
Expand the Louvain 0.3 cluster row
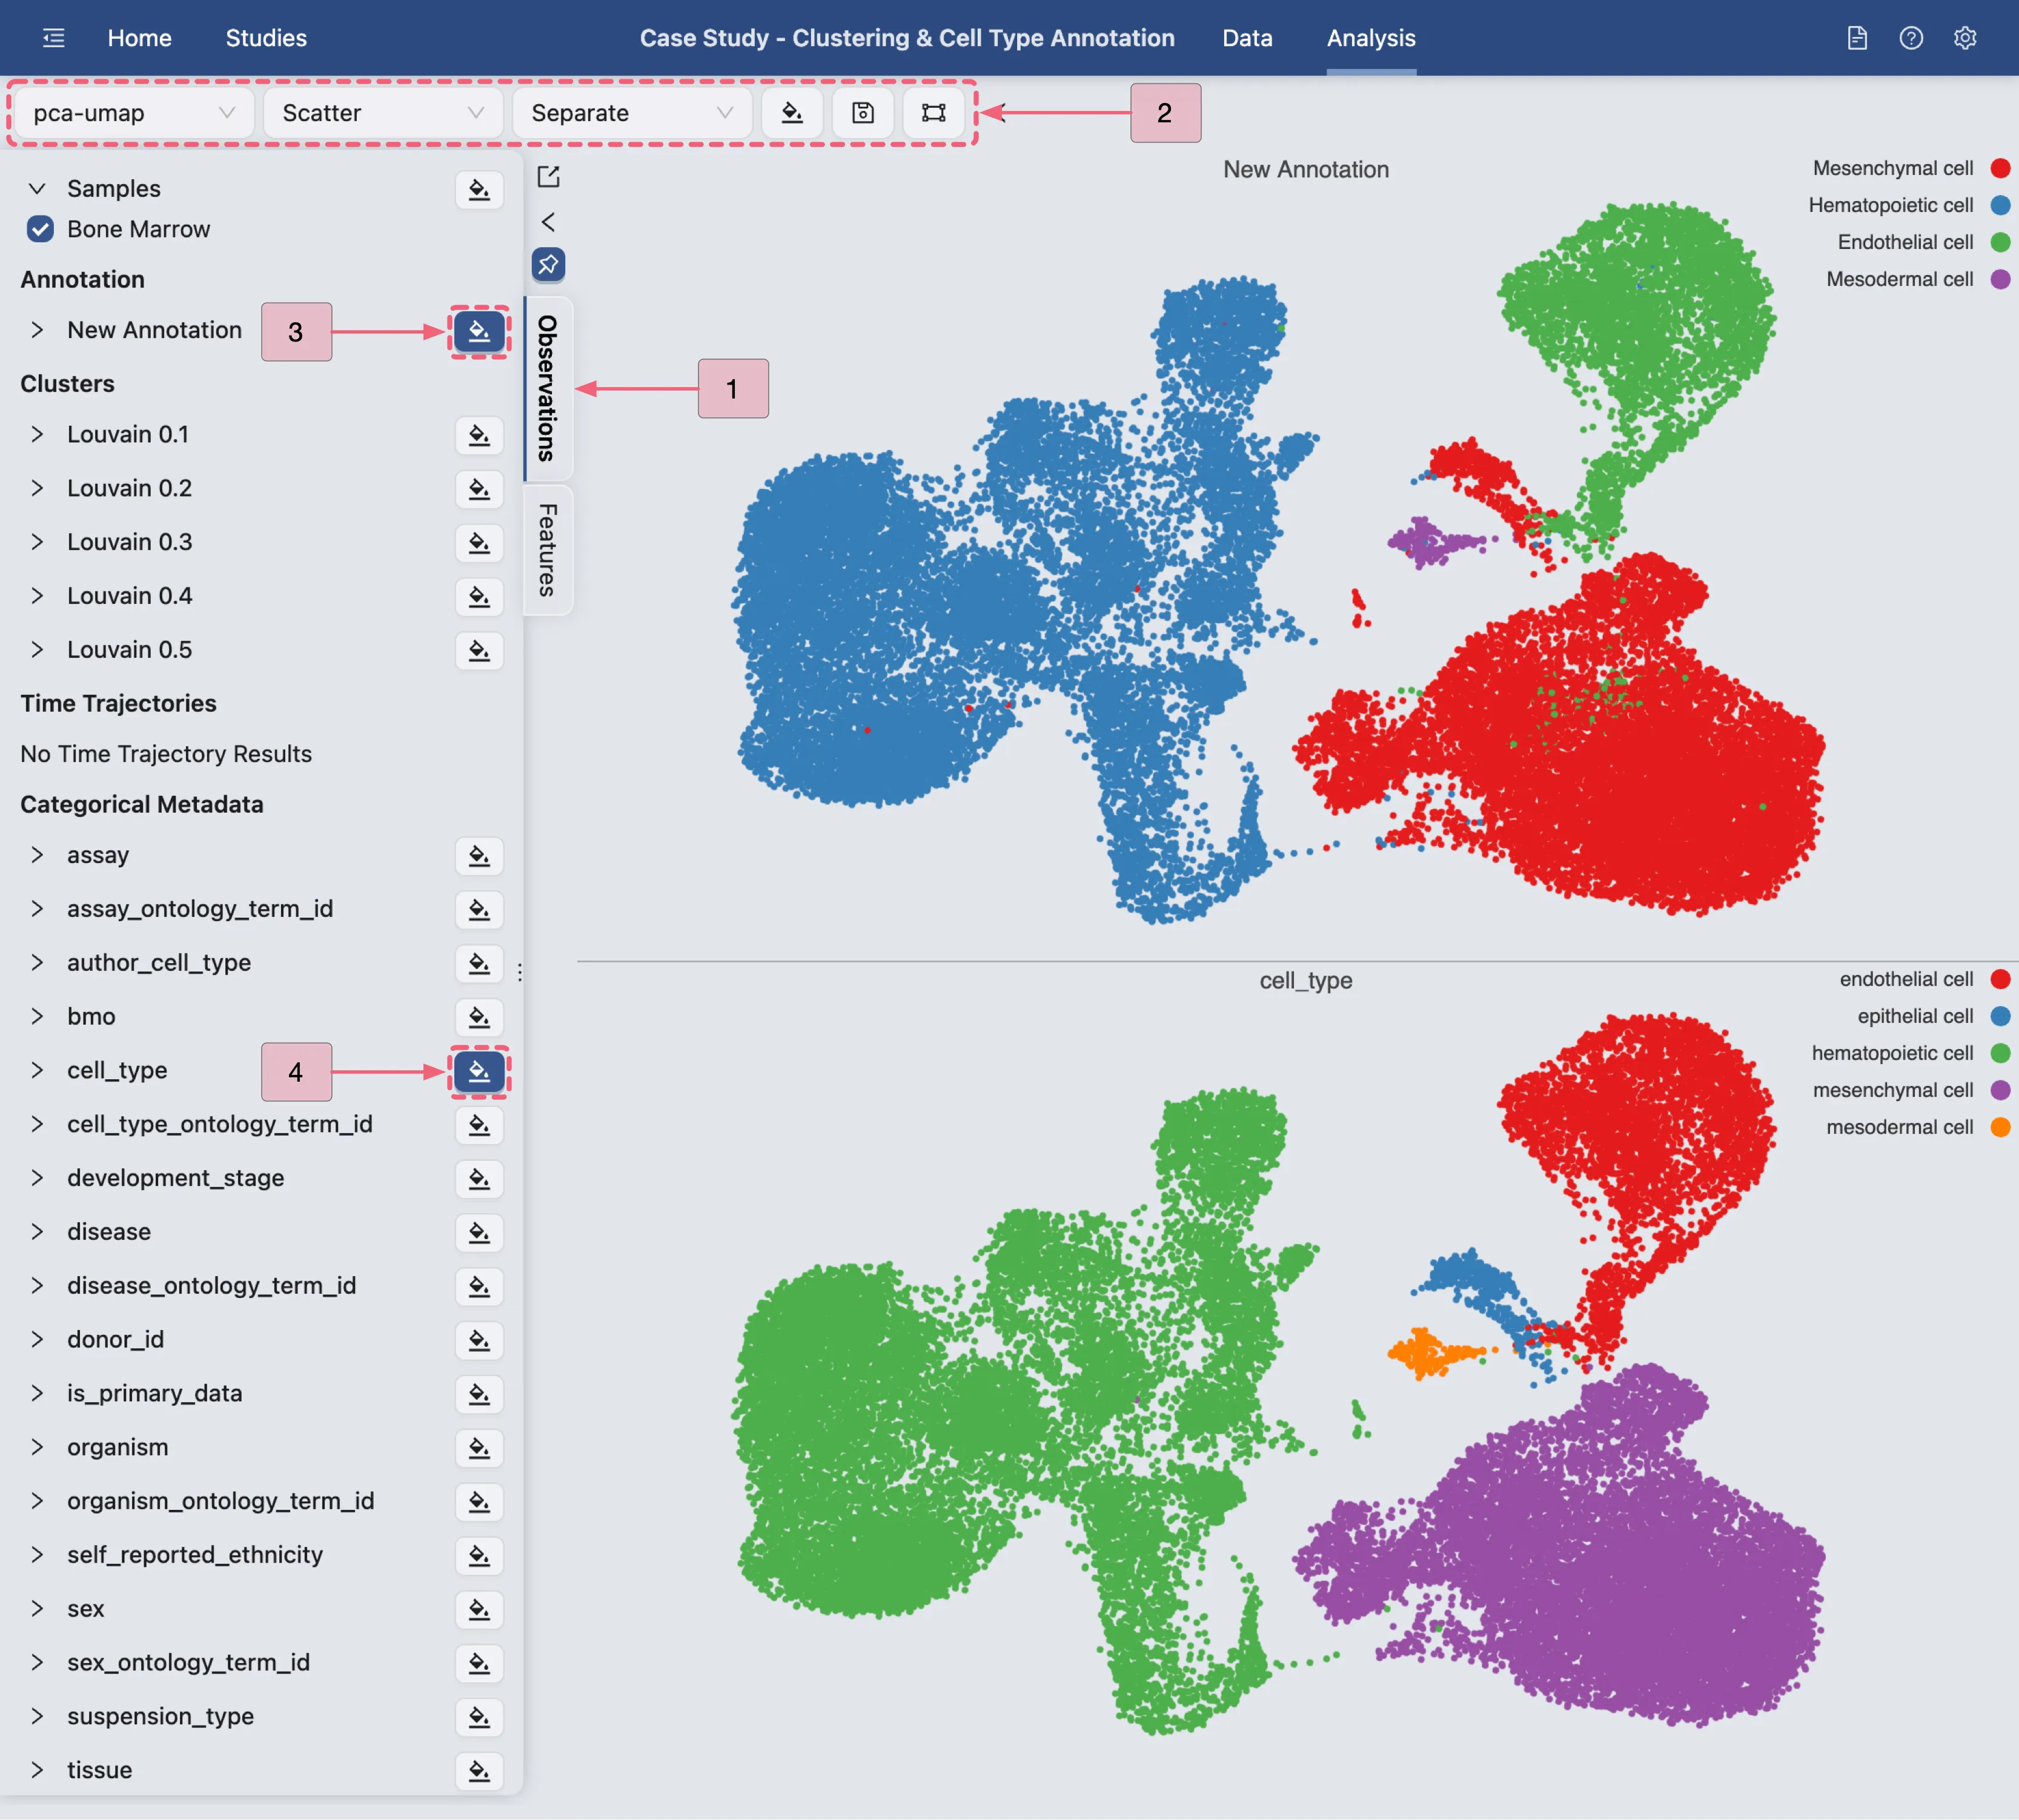point(37,542)
